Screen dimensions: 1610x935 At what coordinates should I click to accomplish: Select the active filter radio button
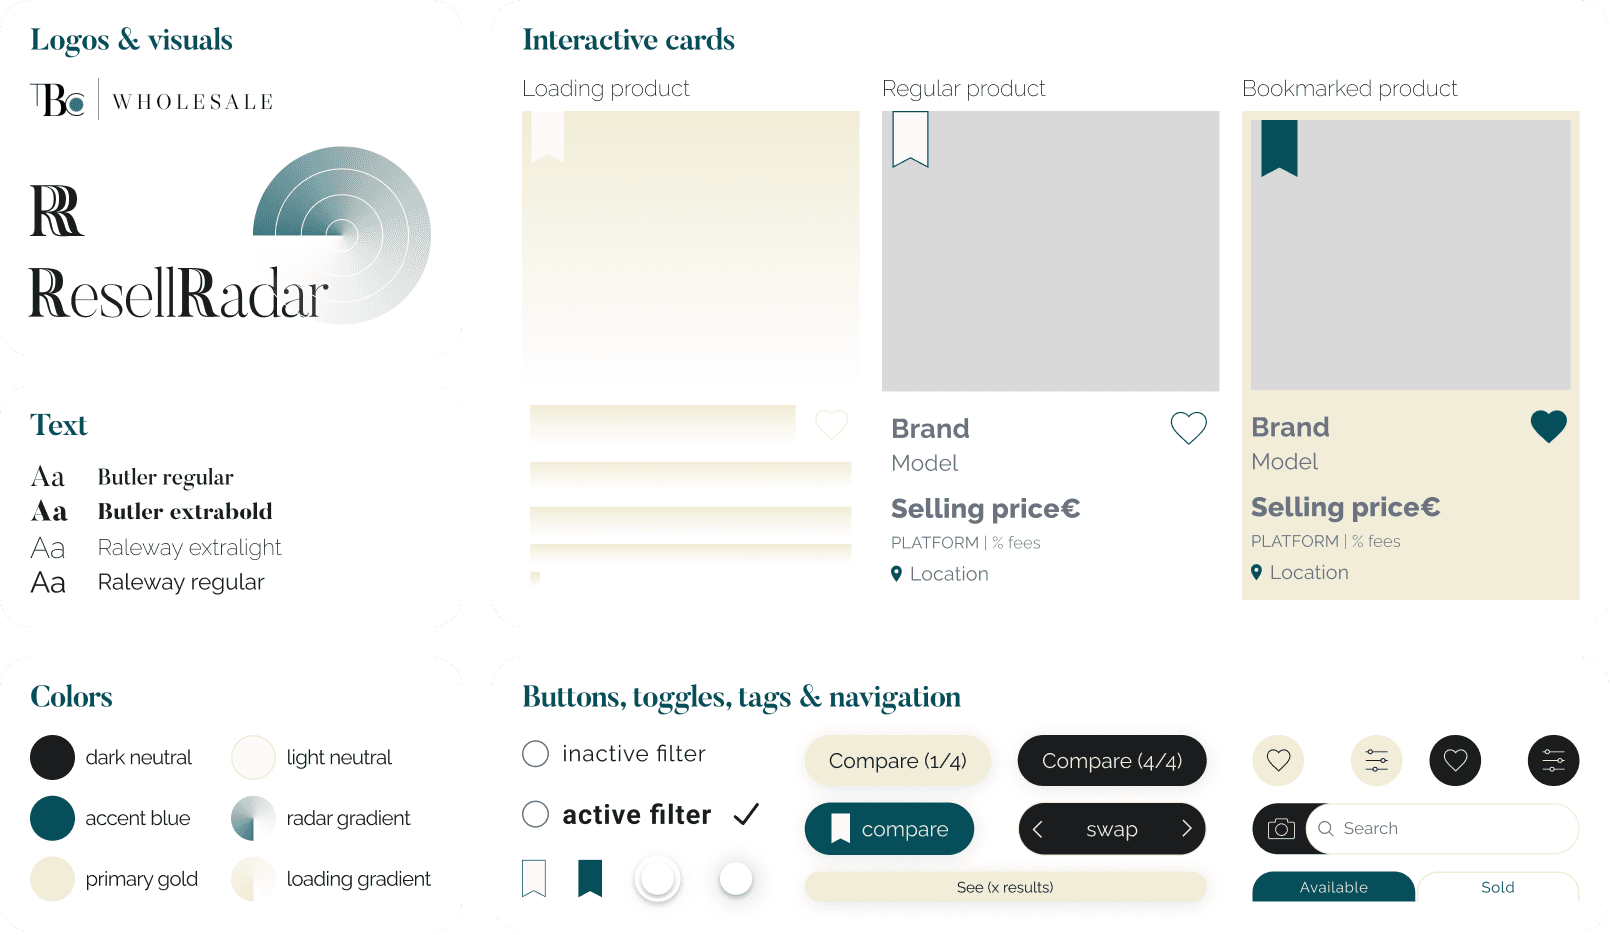tap(535, 815)
